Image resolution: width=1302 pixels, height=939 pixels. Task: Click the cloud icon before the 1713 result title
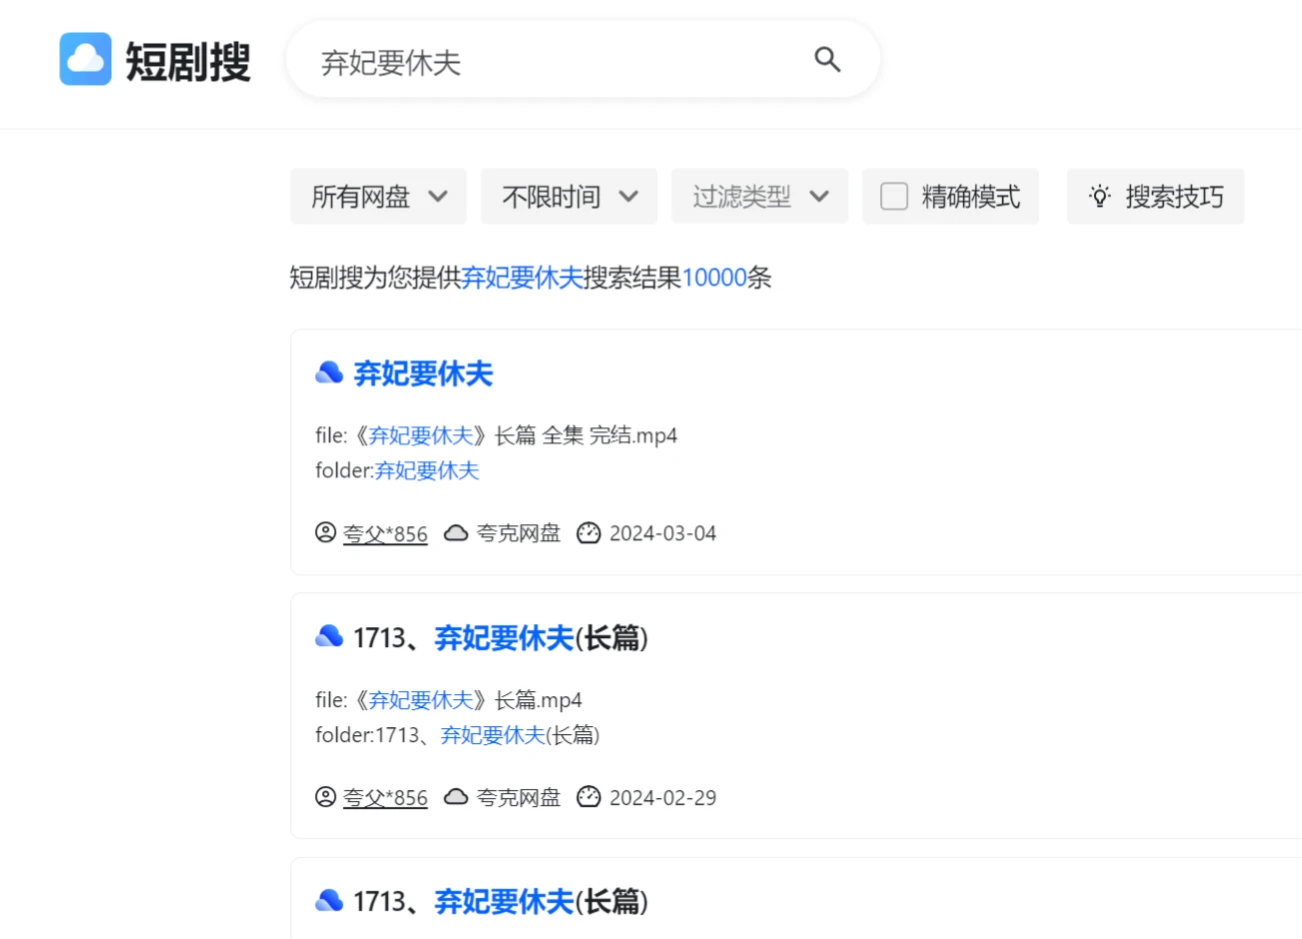(328, 635)
